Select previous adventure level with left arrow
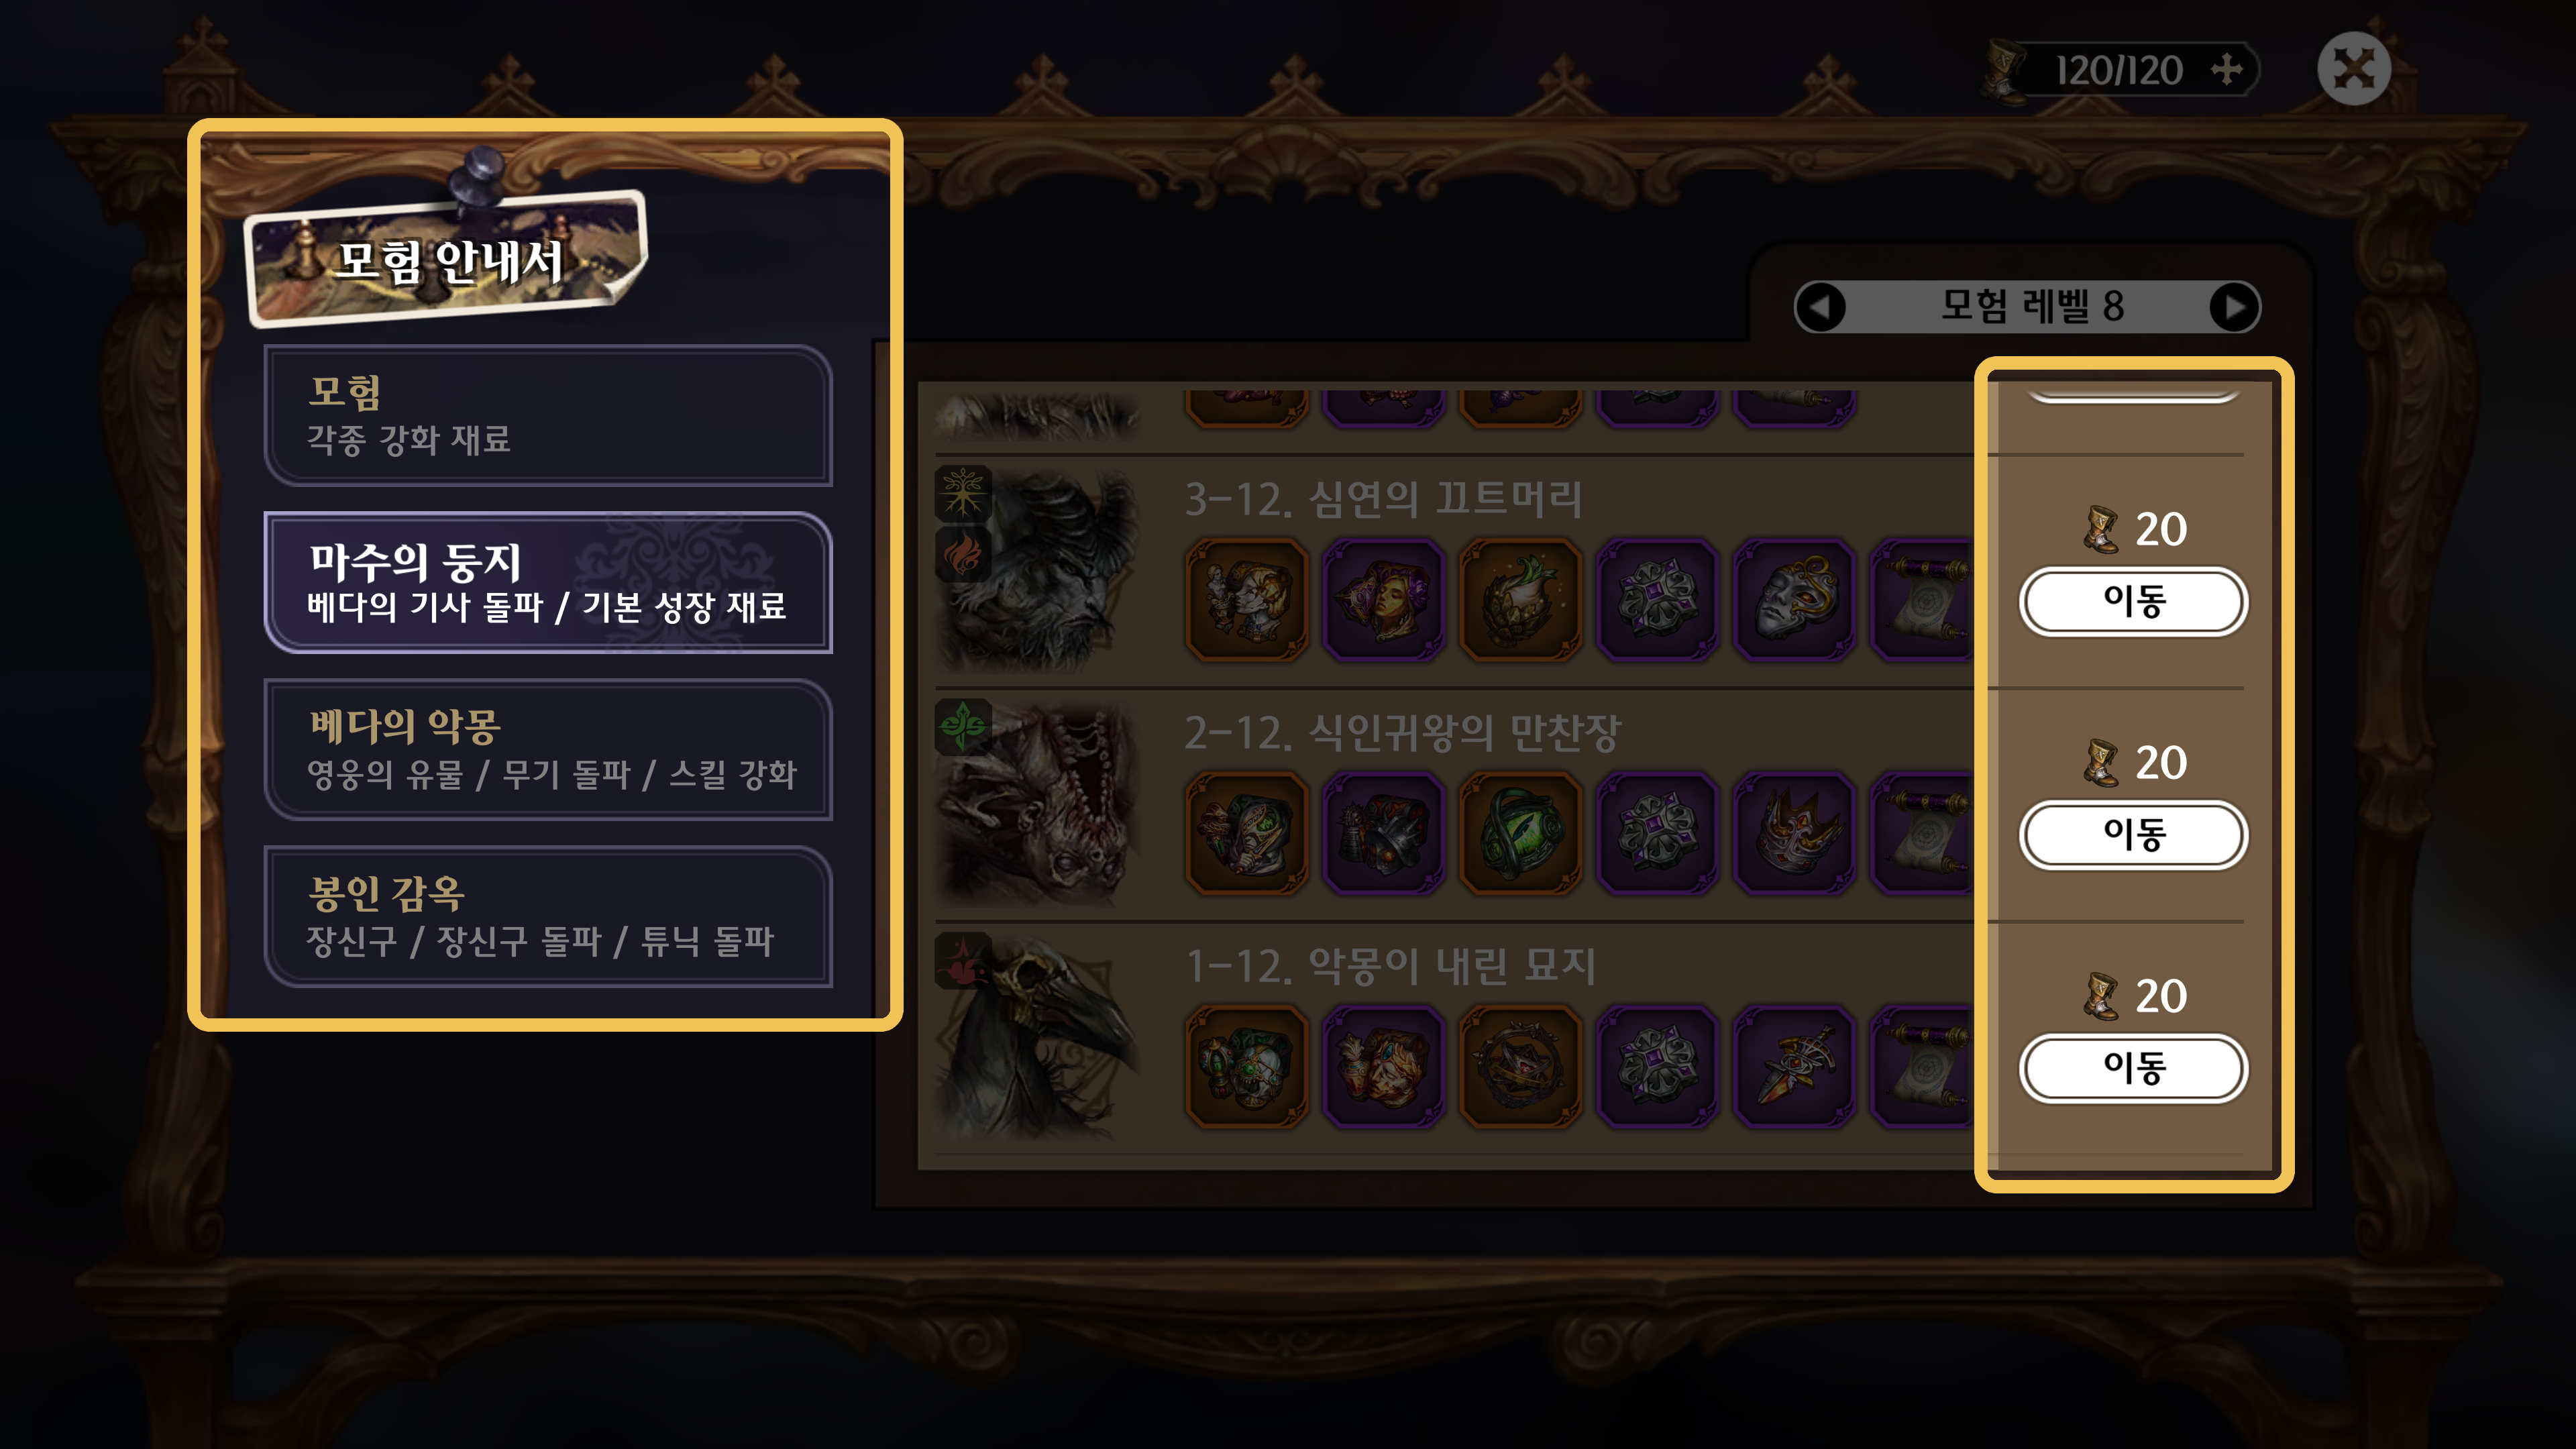The width and height of the screenshot is (2576, 1449). (1820, 307)
